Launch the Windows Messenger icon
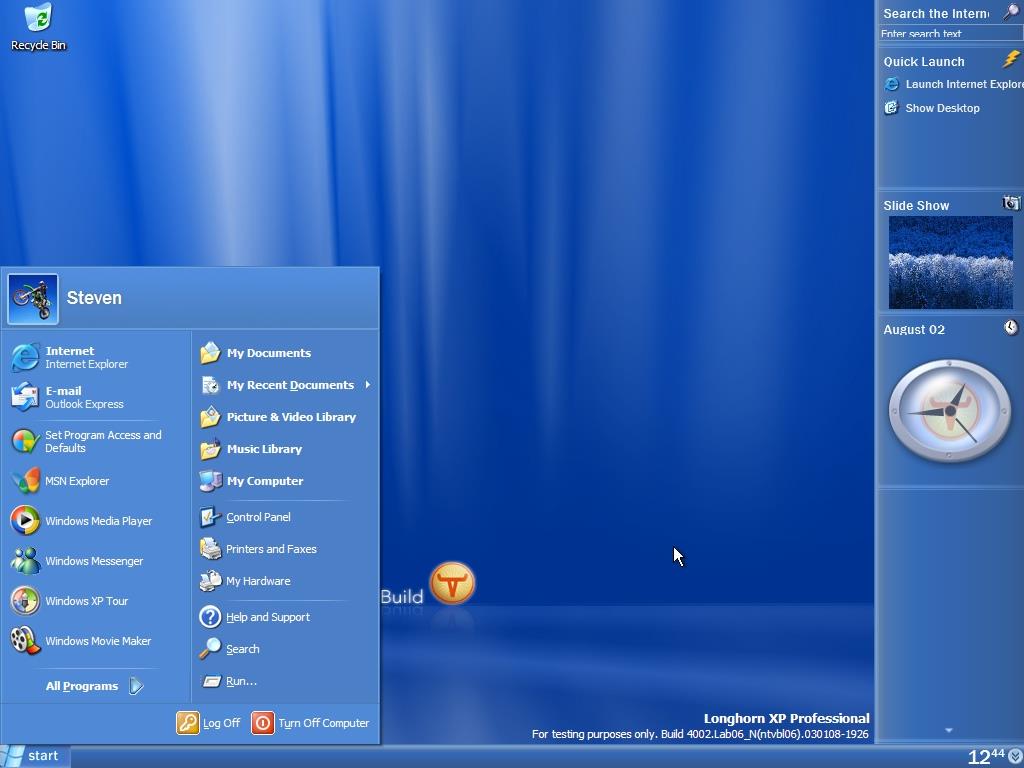Screen dimensions: 1024x768 point(25,561)
